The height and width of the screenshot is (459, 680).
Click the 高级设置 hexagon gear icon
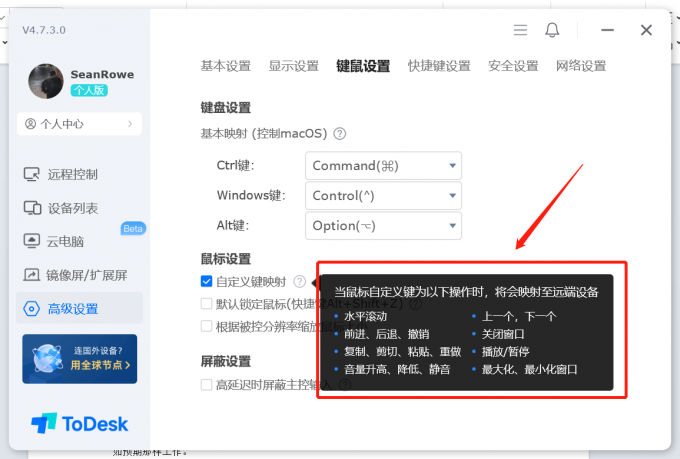pos(31,309)
